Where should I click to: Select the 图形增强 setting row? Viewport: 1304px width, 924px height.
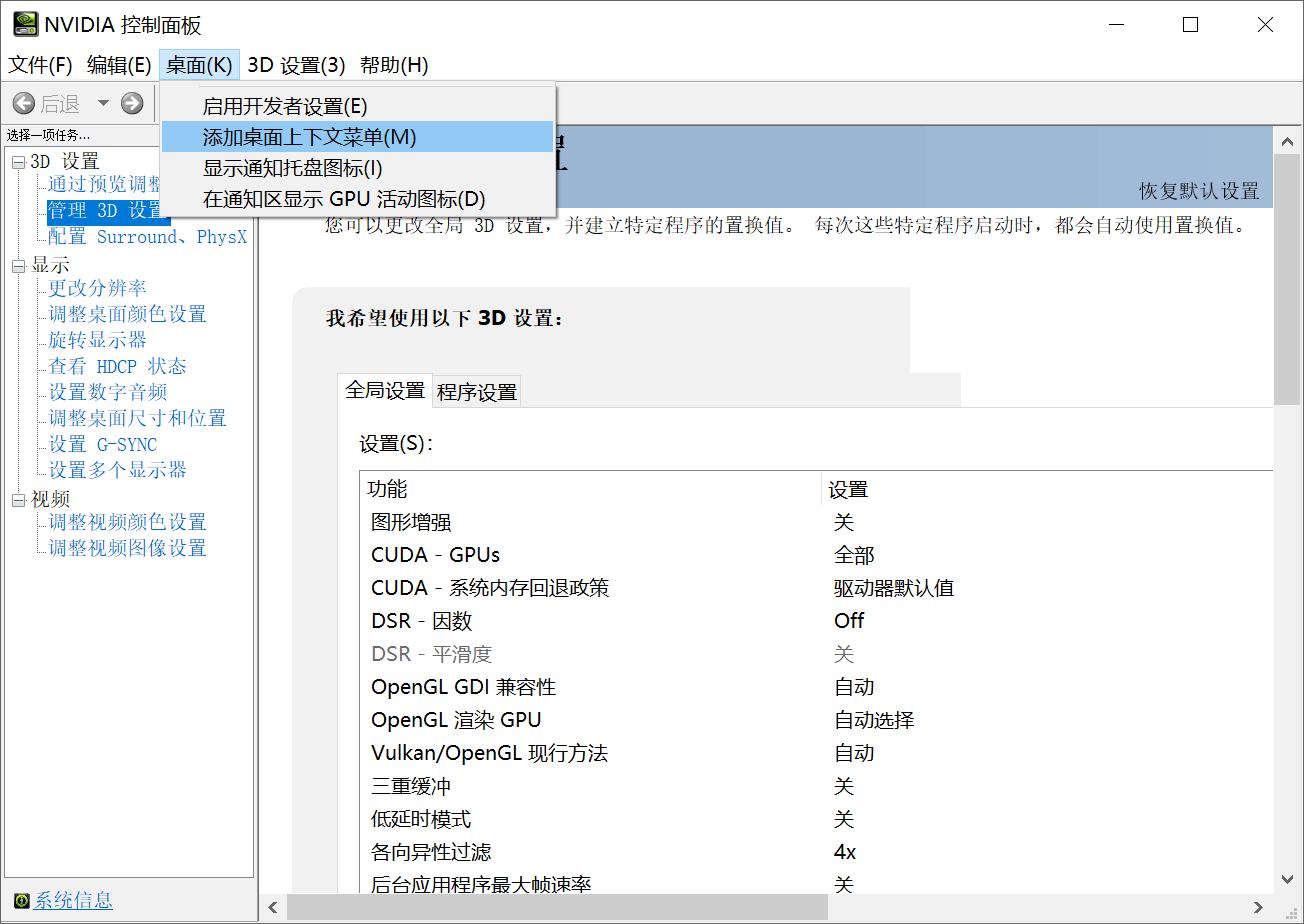point(816,522)
